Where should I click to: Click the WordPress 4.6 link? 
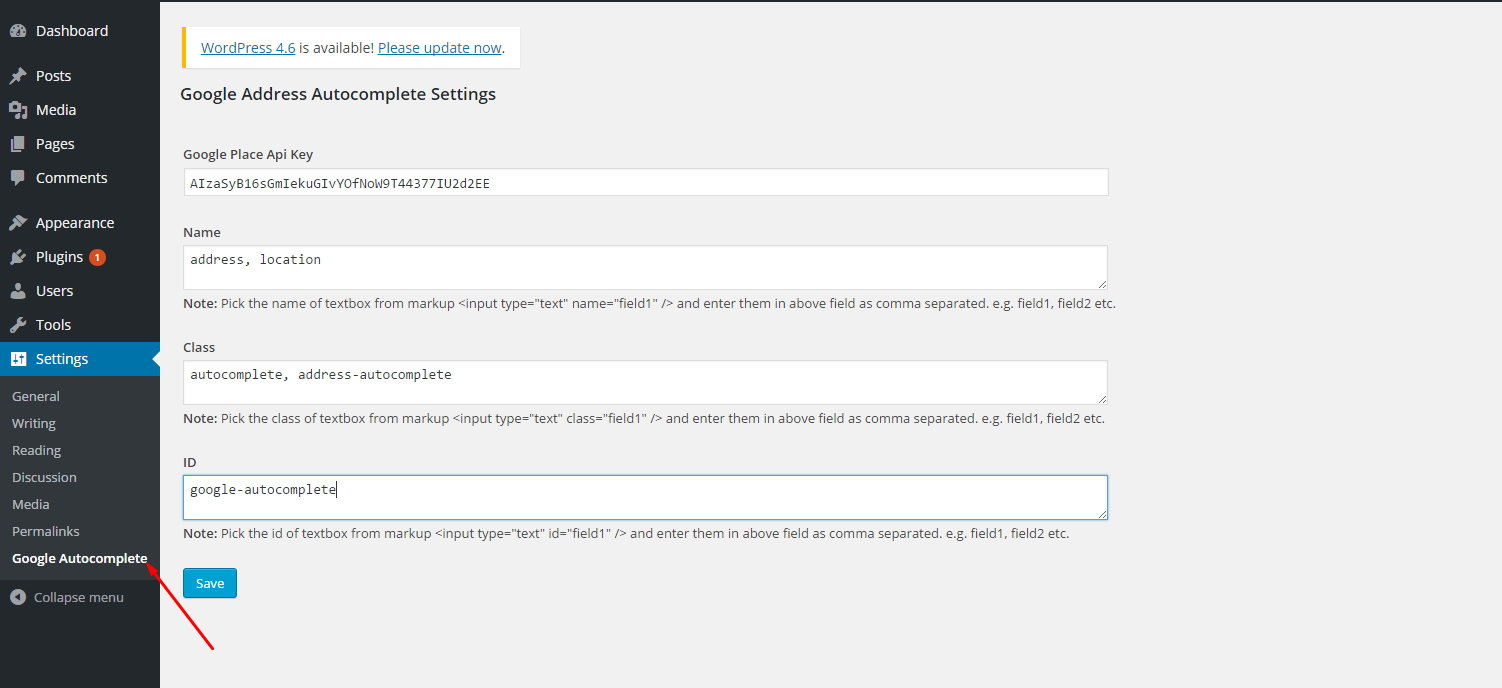tap(248, 47)
